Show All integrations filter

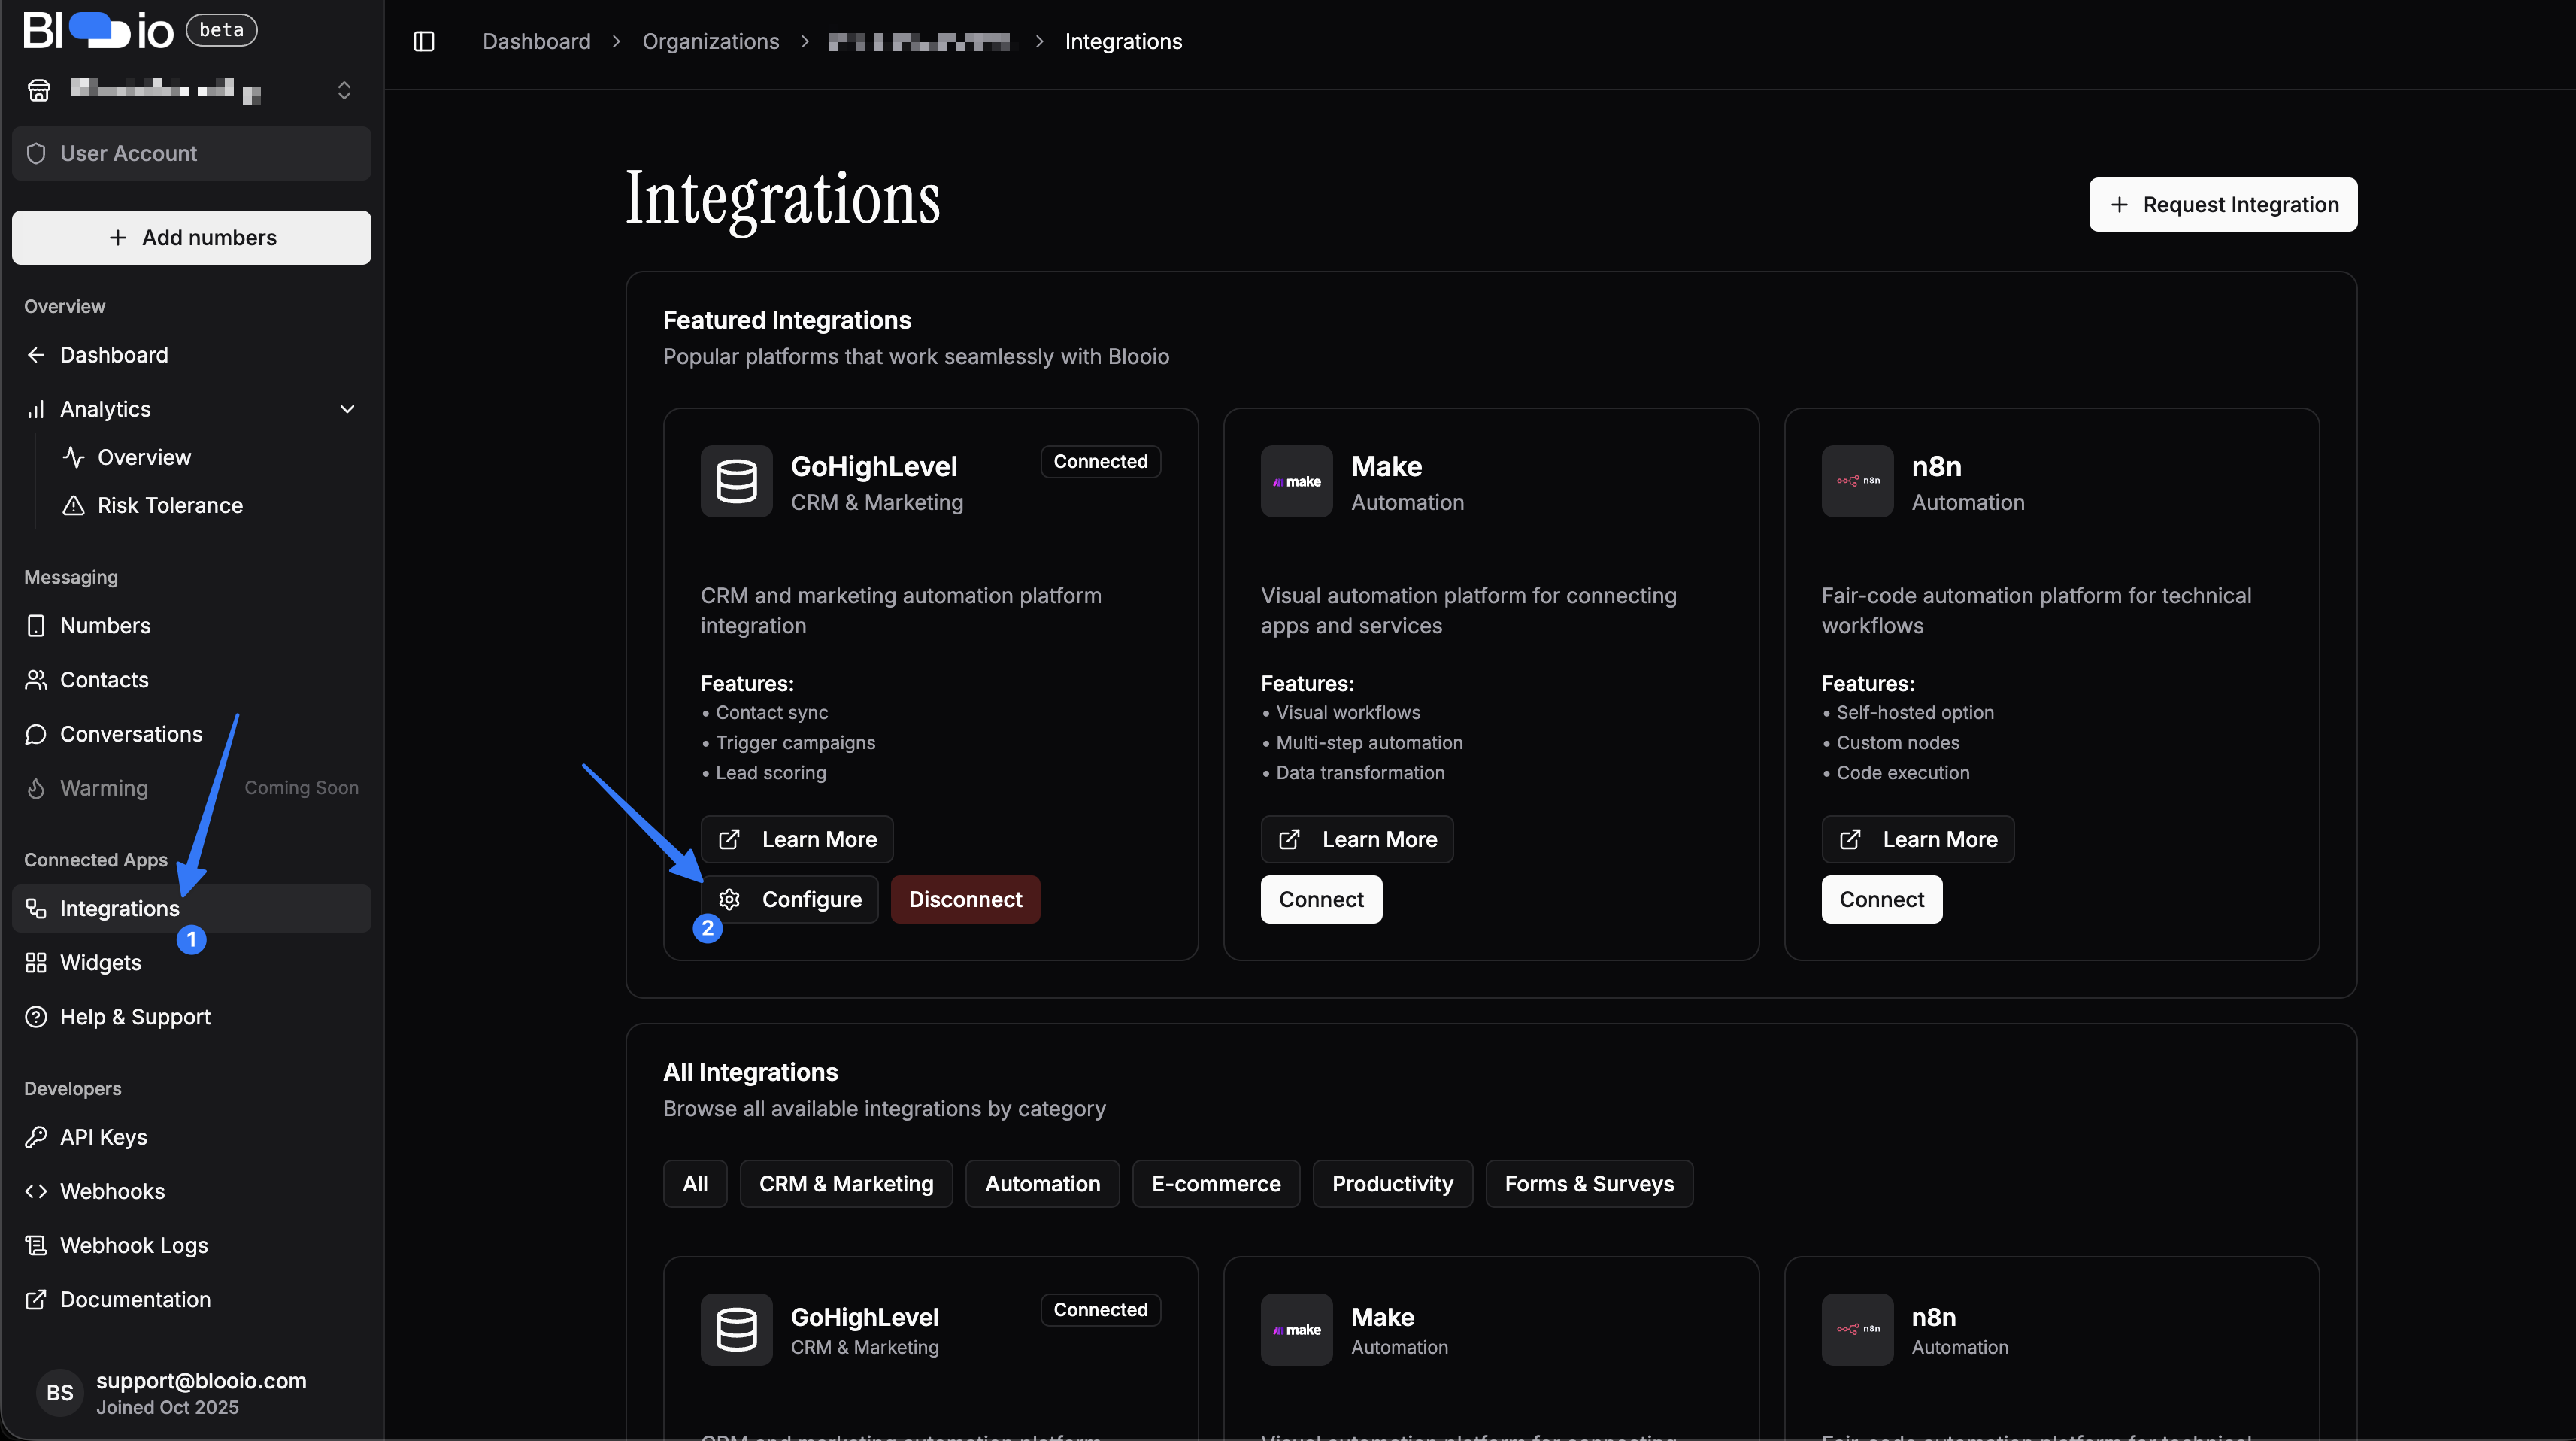point(695,1183)
